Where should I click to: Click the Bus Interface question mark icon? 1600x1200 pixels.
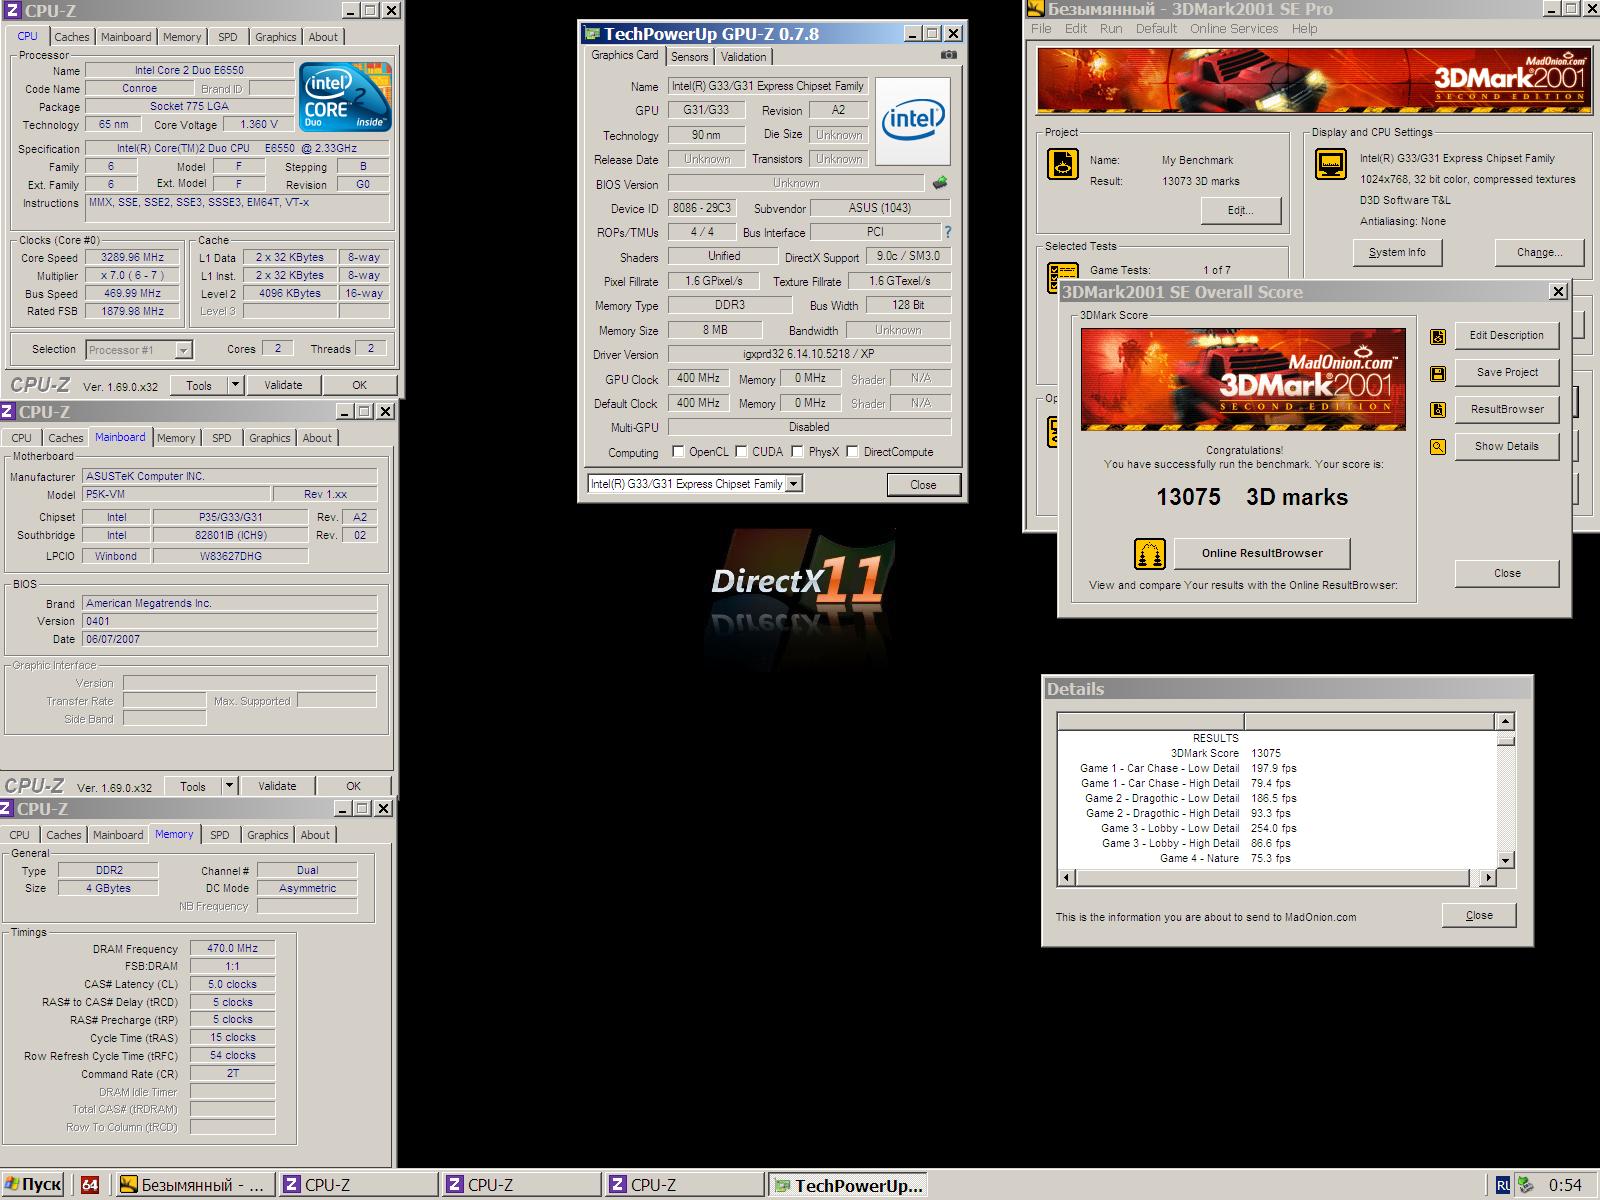point(947,232)
